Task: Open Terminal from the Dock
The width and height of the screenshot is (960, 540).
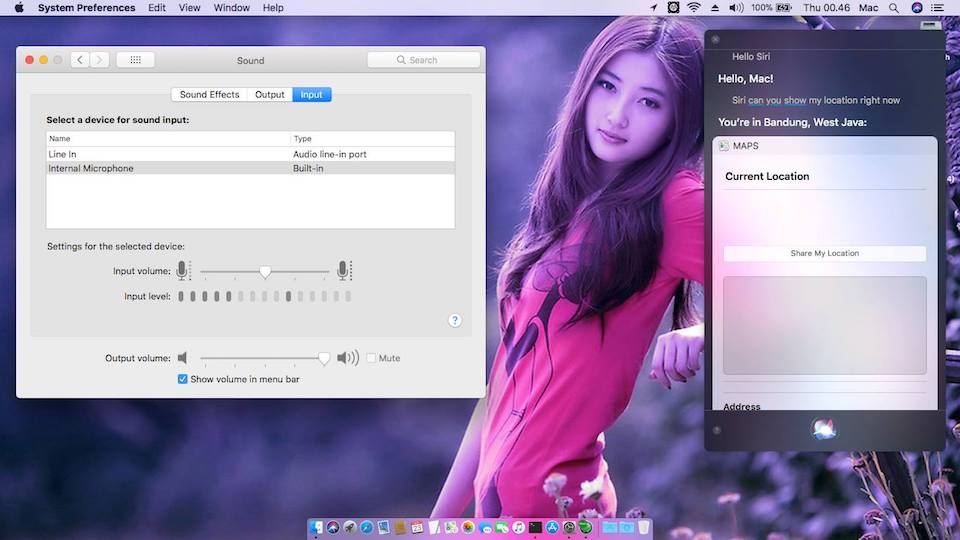Action: coord(536,527)
